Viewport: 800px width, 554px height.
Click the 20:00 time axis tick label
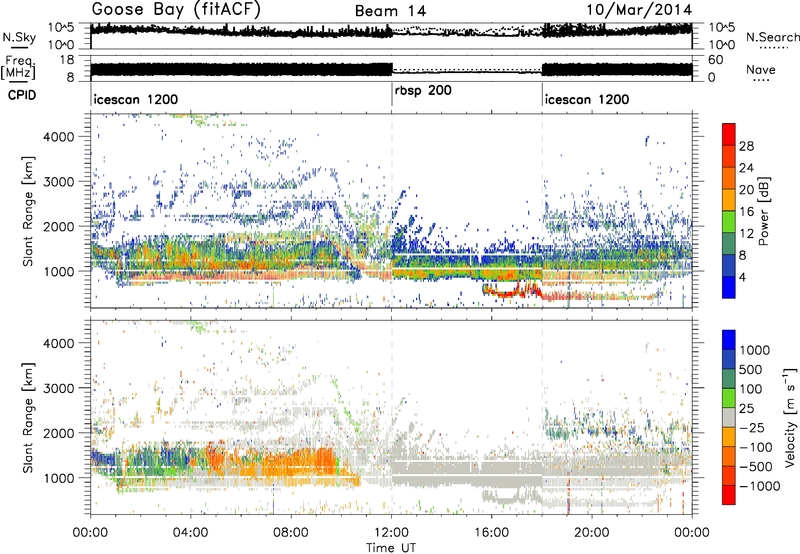pyautogui.click(x=592, y=533)
